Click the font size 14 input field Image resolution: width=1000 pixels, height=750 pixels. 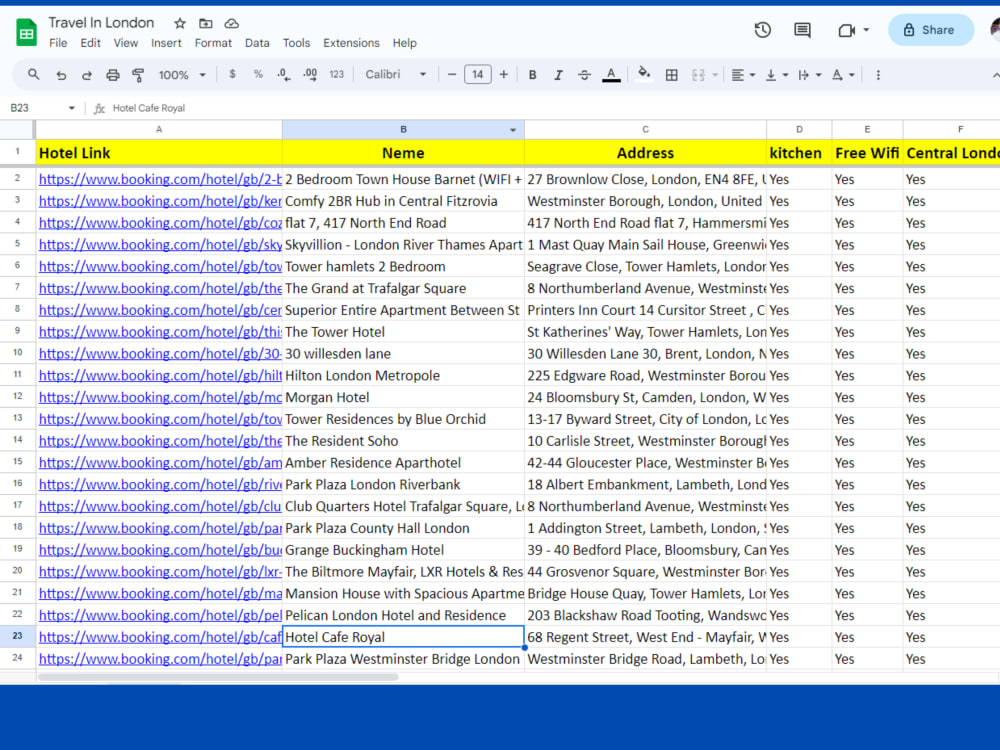coord(478,75)
